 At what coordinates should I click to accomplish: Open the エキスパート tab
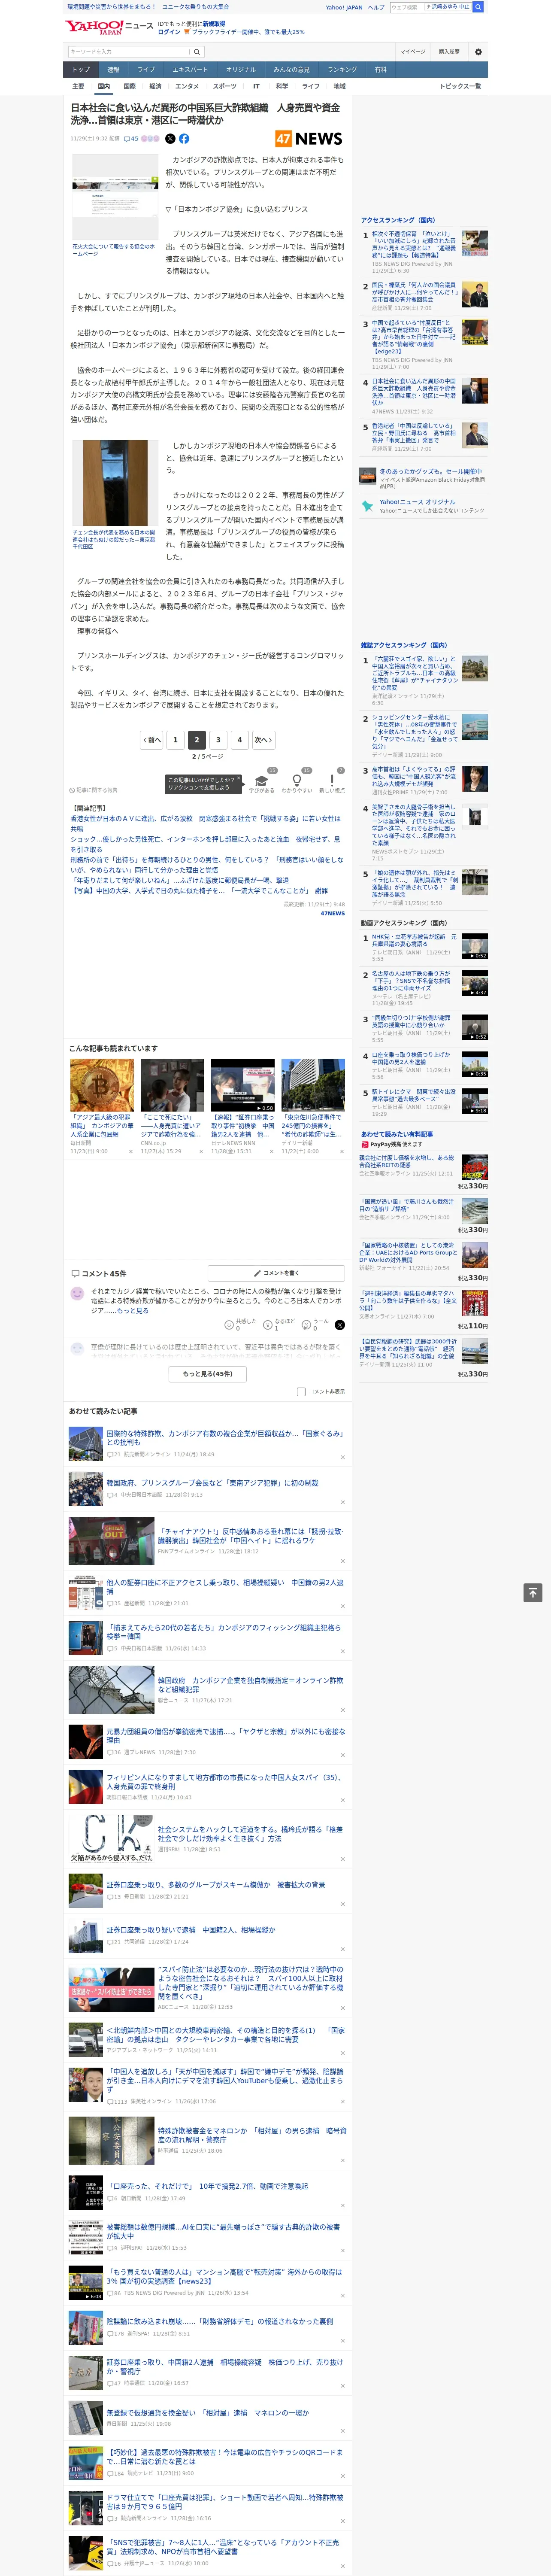[190, 70]
